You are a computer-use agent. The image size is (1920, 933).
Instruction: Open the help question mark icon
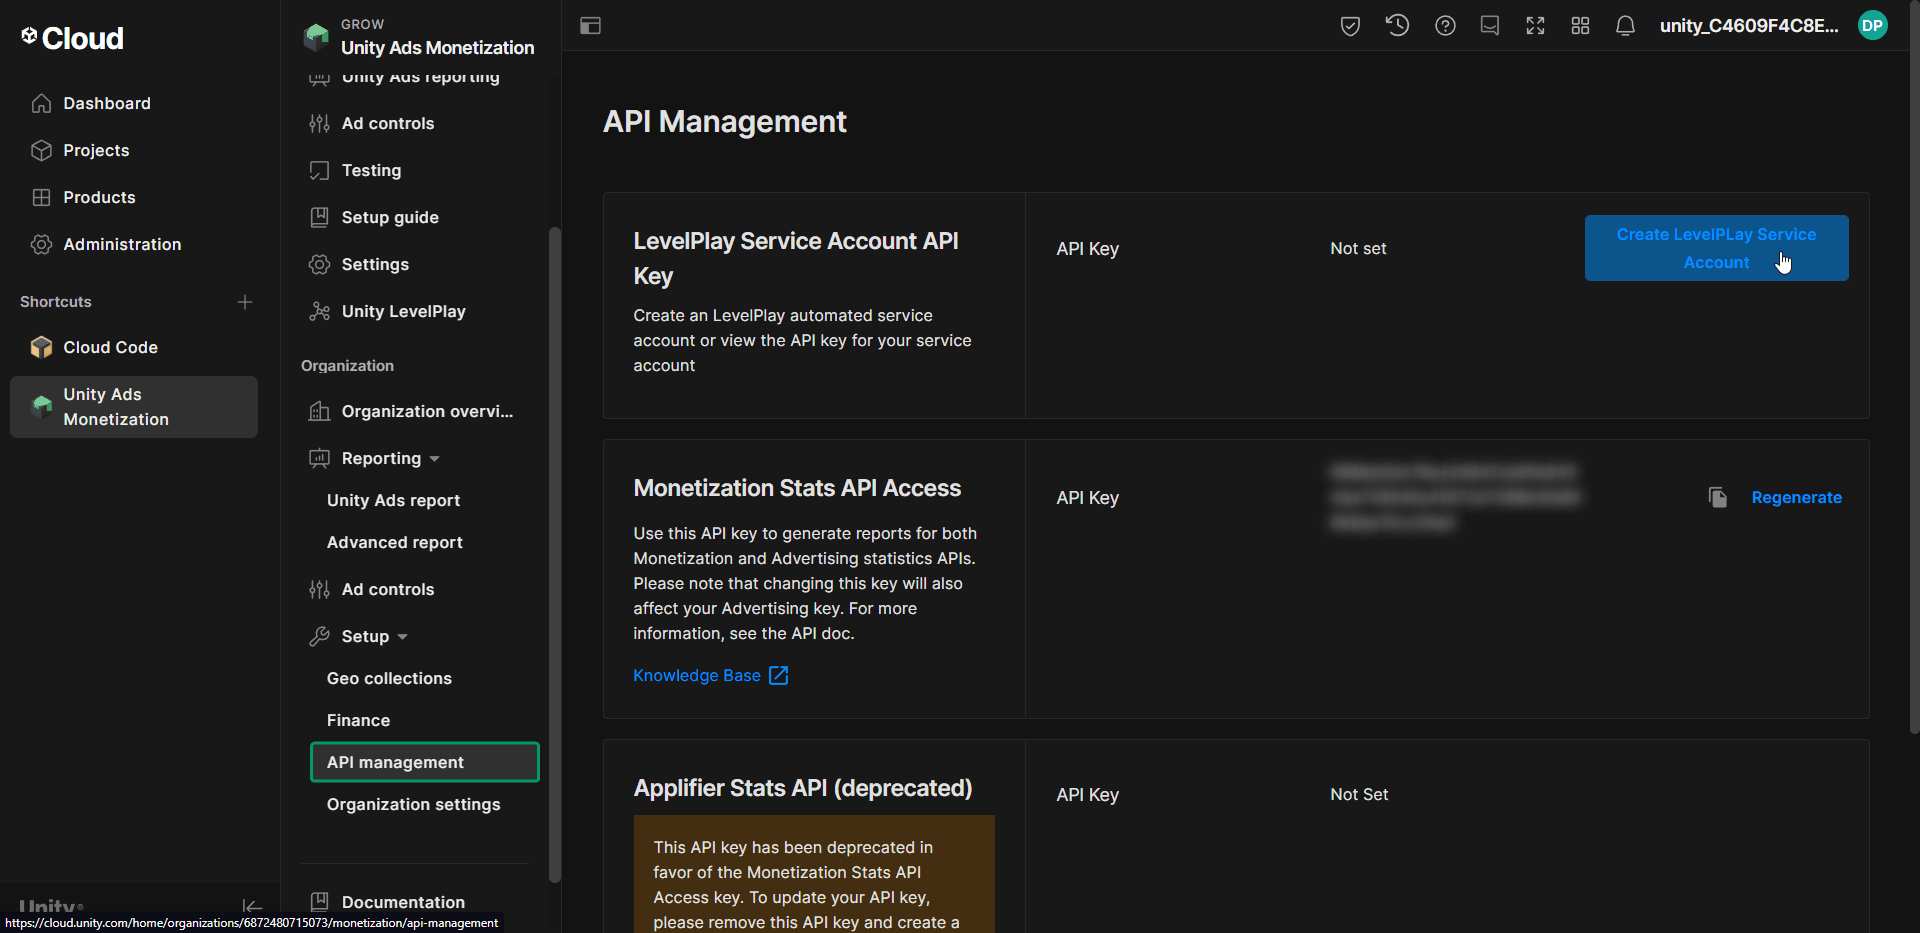pyautogui.click(x=1445, y=26)
